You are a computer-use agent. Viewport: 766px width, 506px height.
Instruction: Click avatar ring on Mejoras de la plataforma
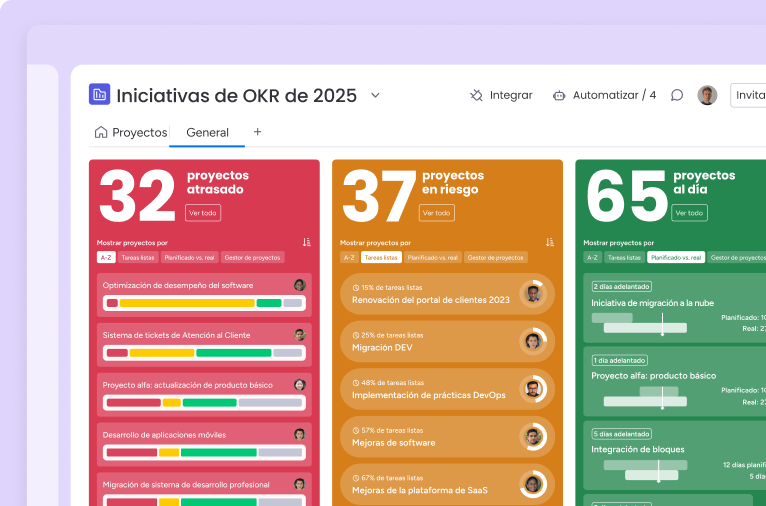pos(533,484)
